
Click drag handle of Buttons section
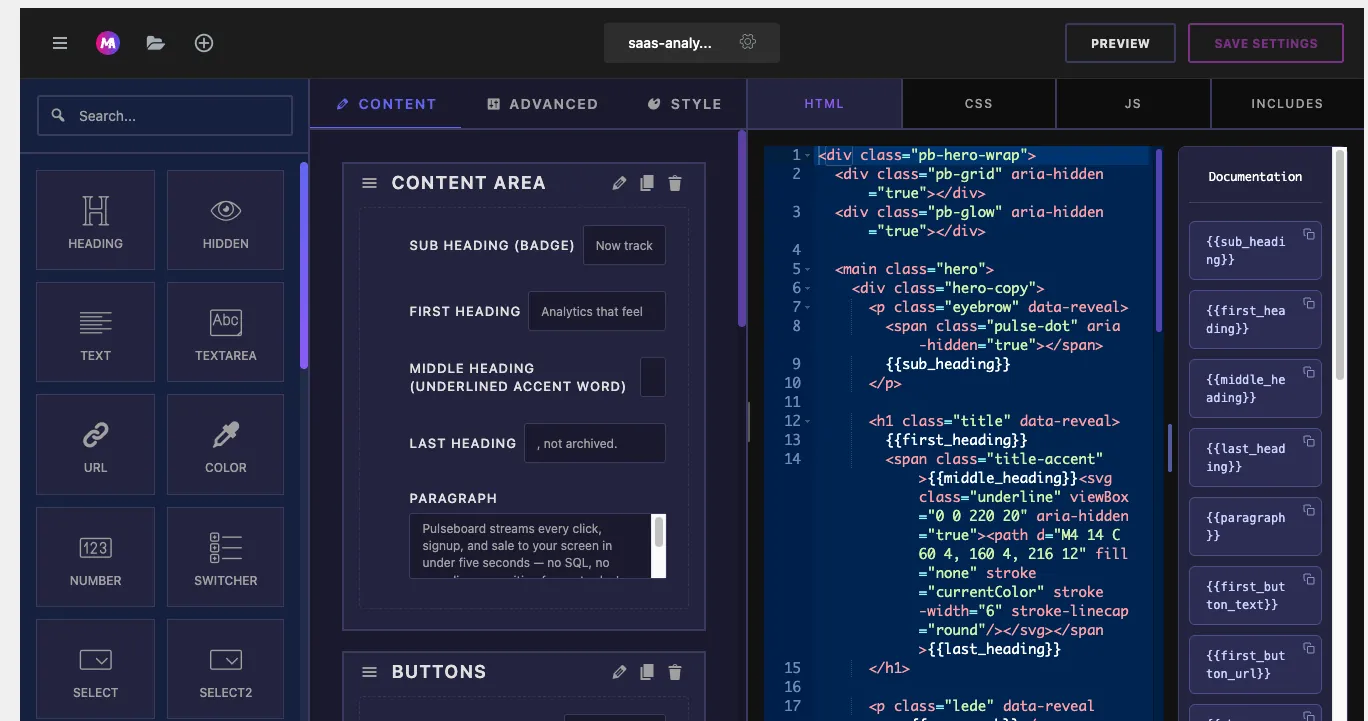pos(369,672)
